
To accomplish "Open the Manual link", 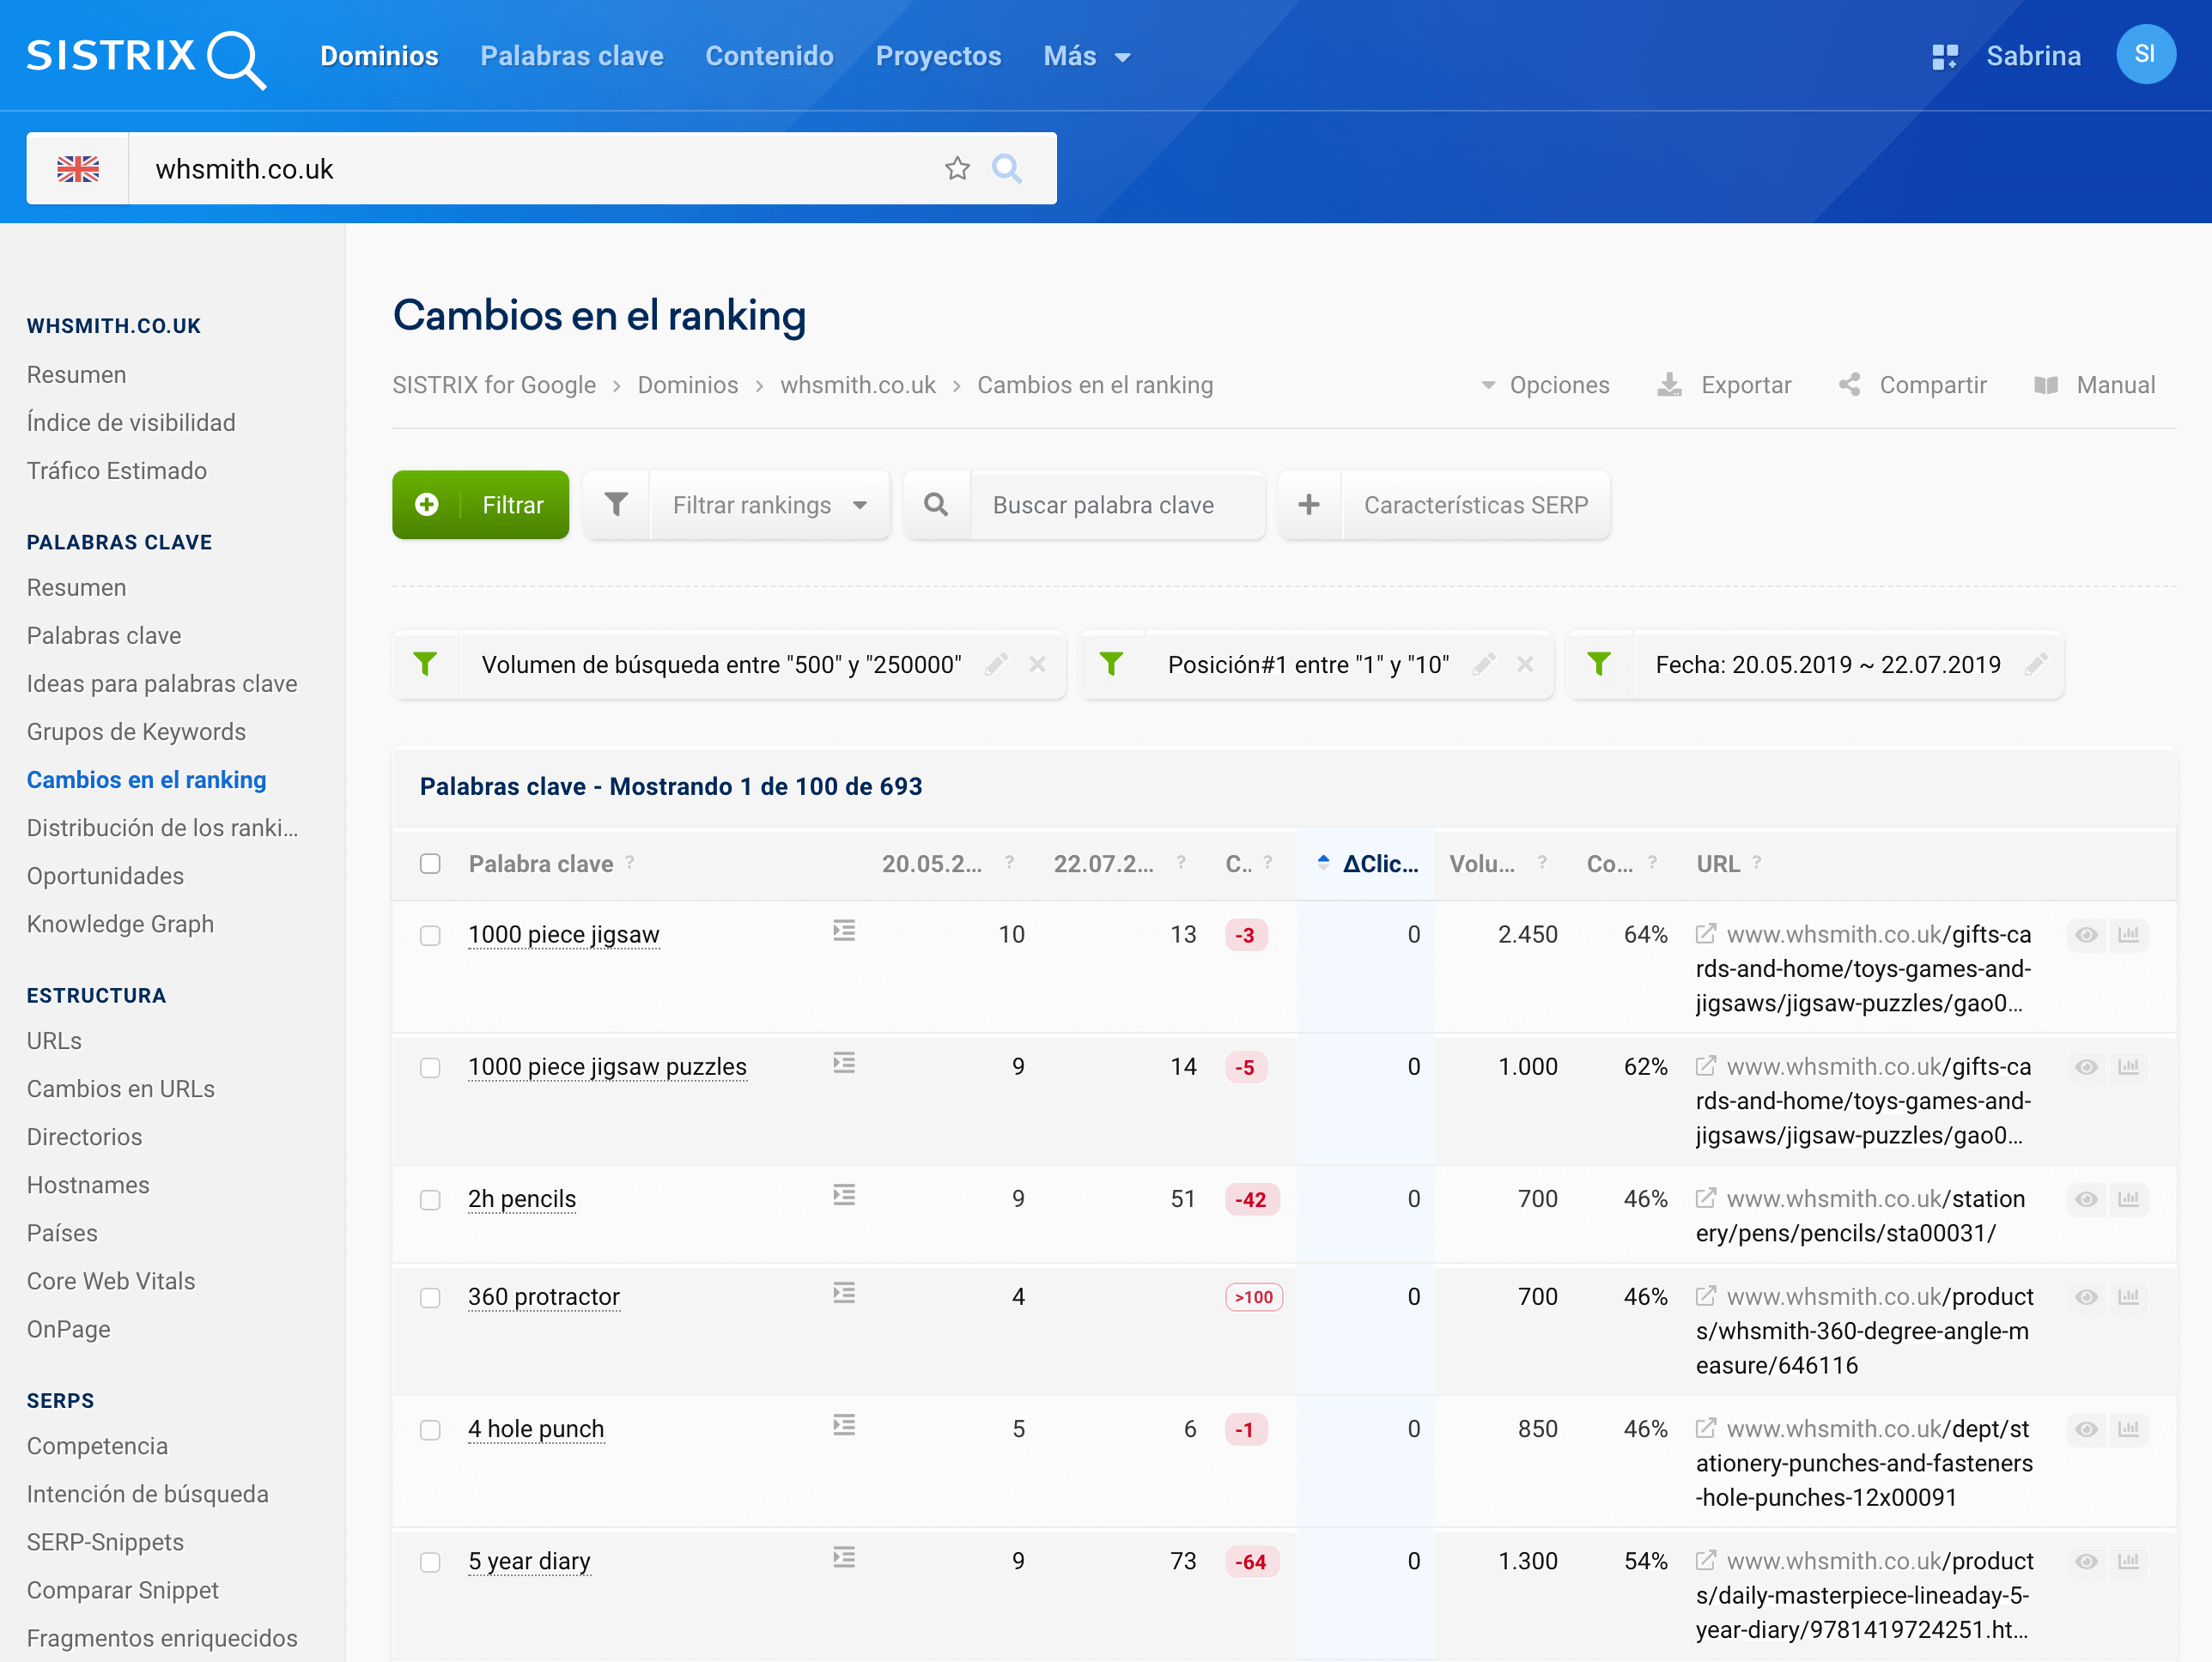I will pos(2095,385).
